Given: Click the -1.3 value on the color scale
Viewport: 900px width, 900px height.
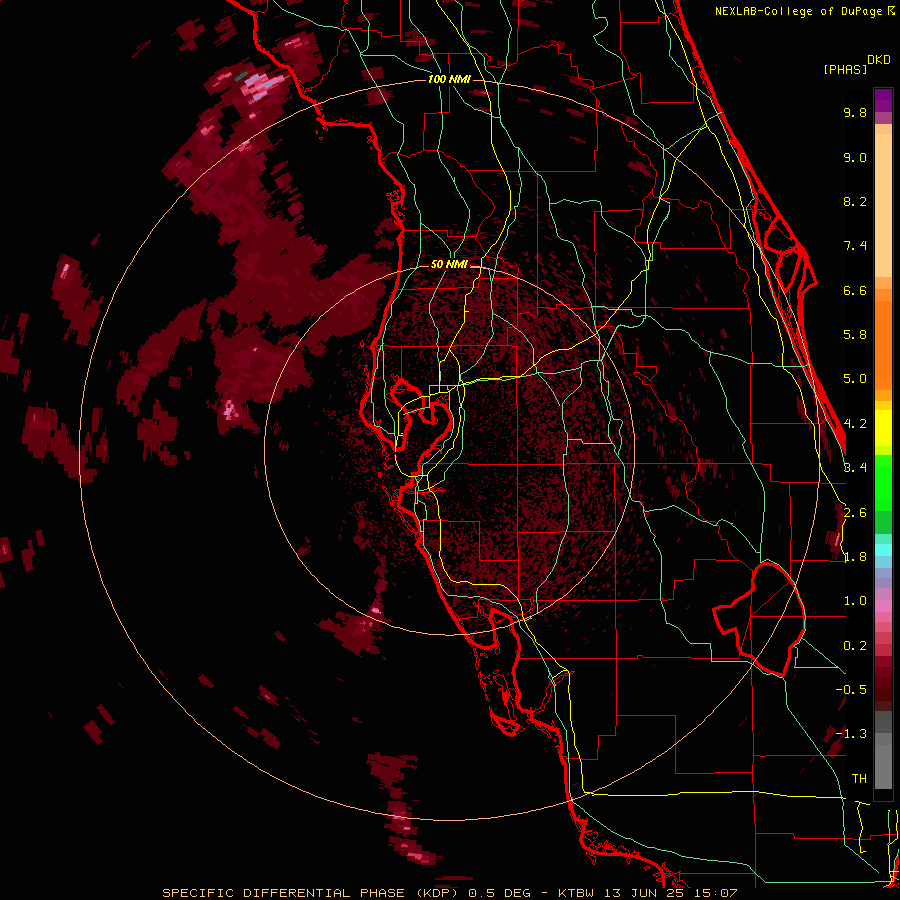Looking at the screenshot, I should coord(851,734).
